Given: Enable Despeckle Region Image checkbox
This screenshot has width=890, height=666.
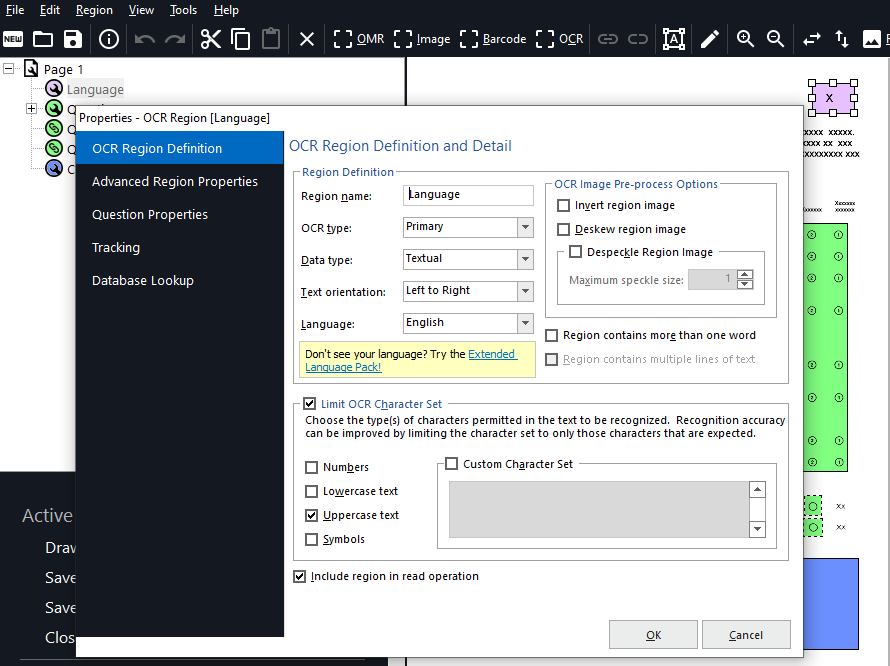Looking at the screenshot, I should [x=575, y=252].
